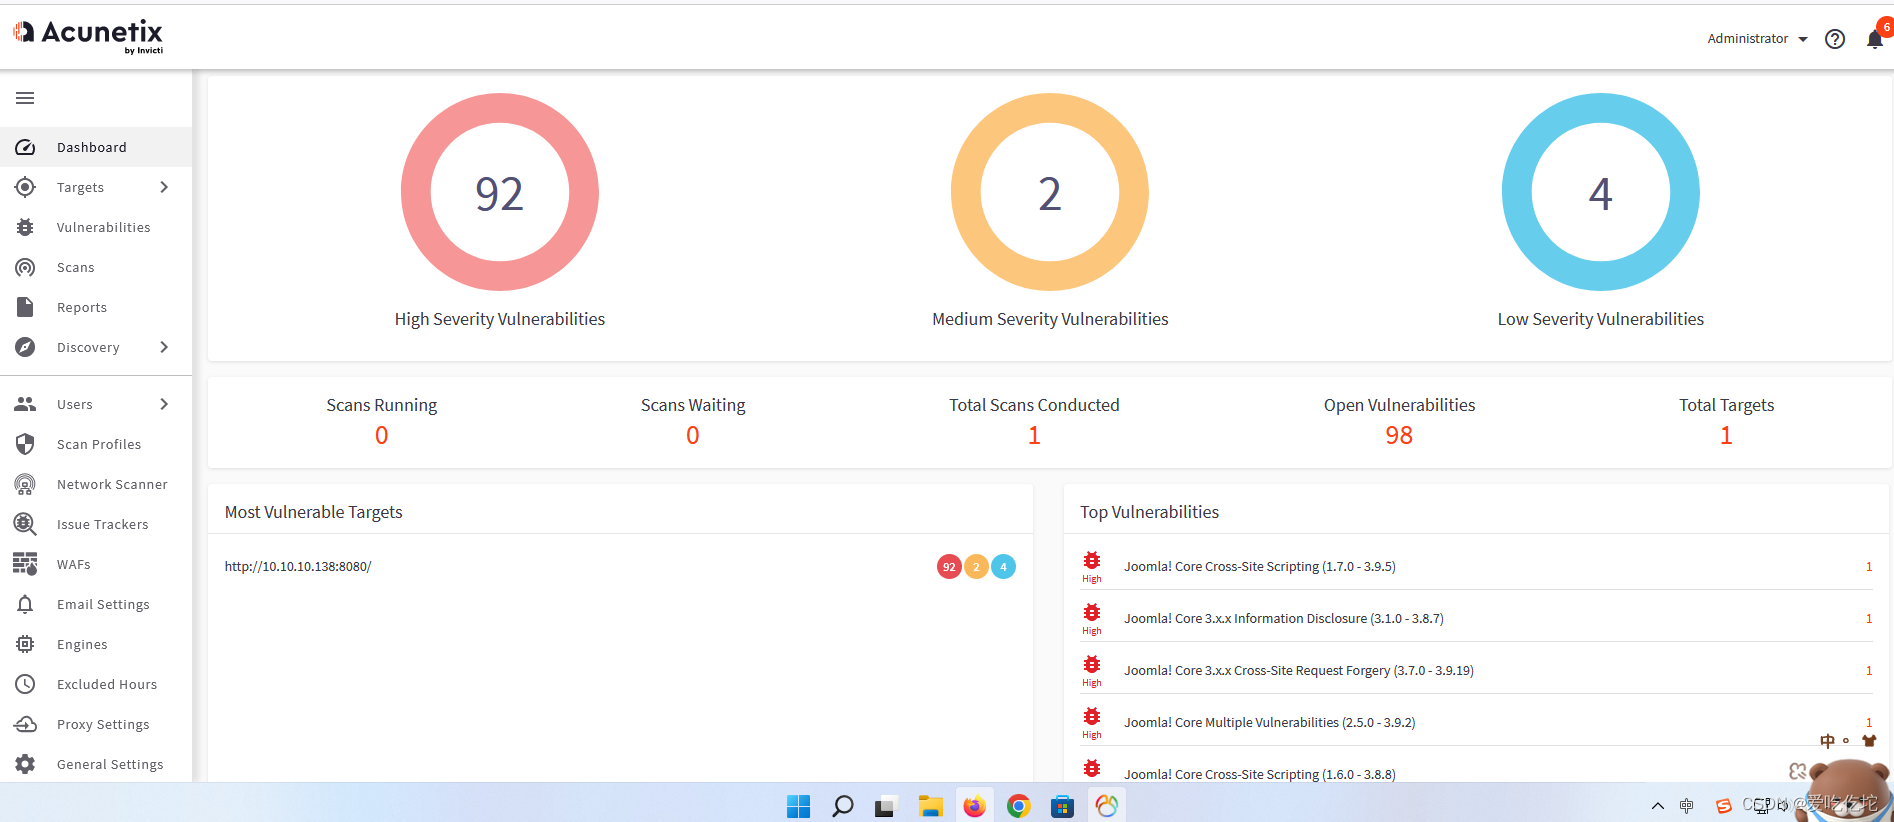Click the orange 2 medium-severity badge
Screen dimensions: 1894x822
point(976,567)
